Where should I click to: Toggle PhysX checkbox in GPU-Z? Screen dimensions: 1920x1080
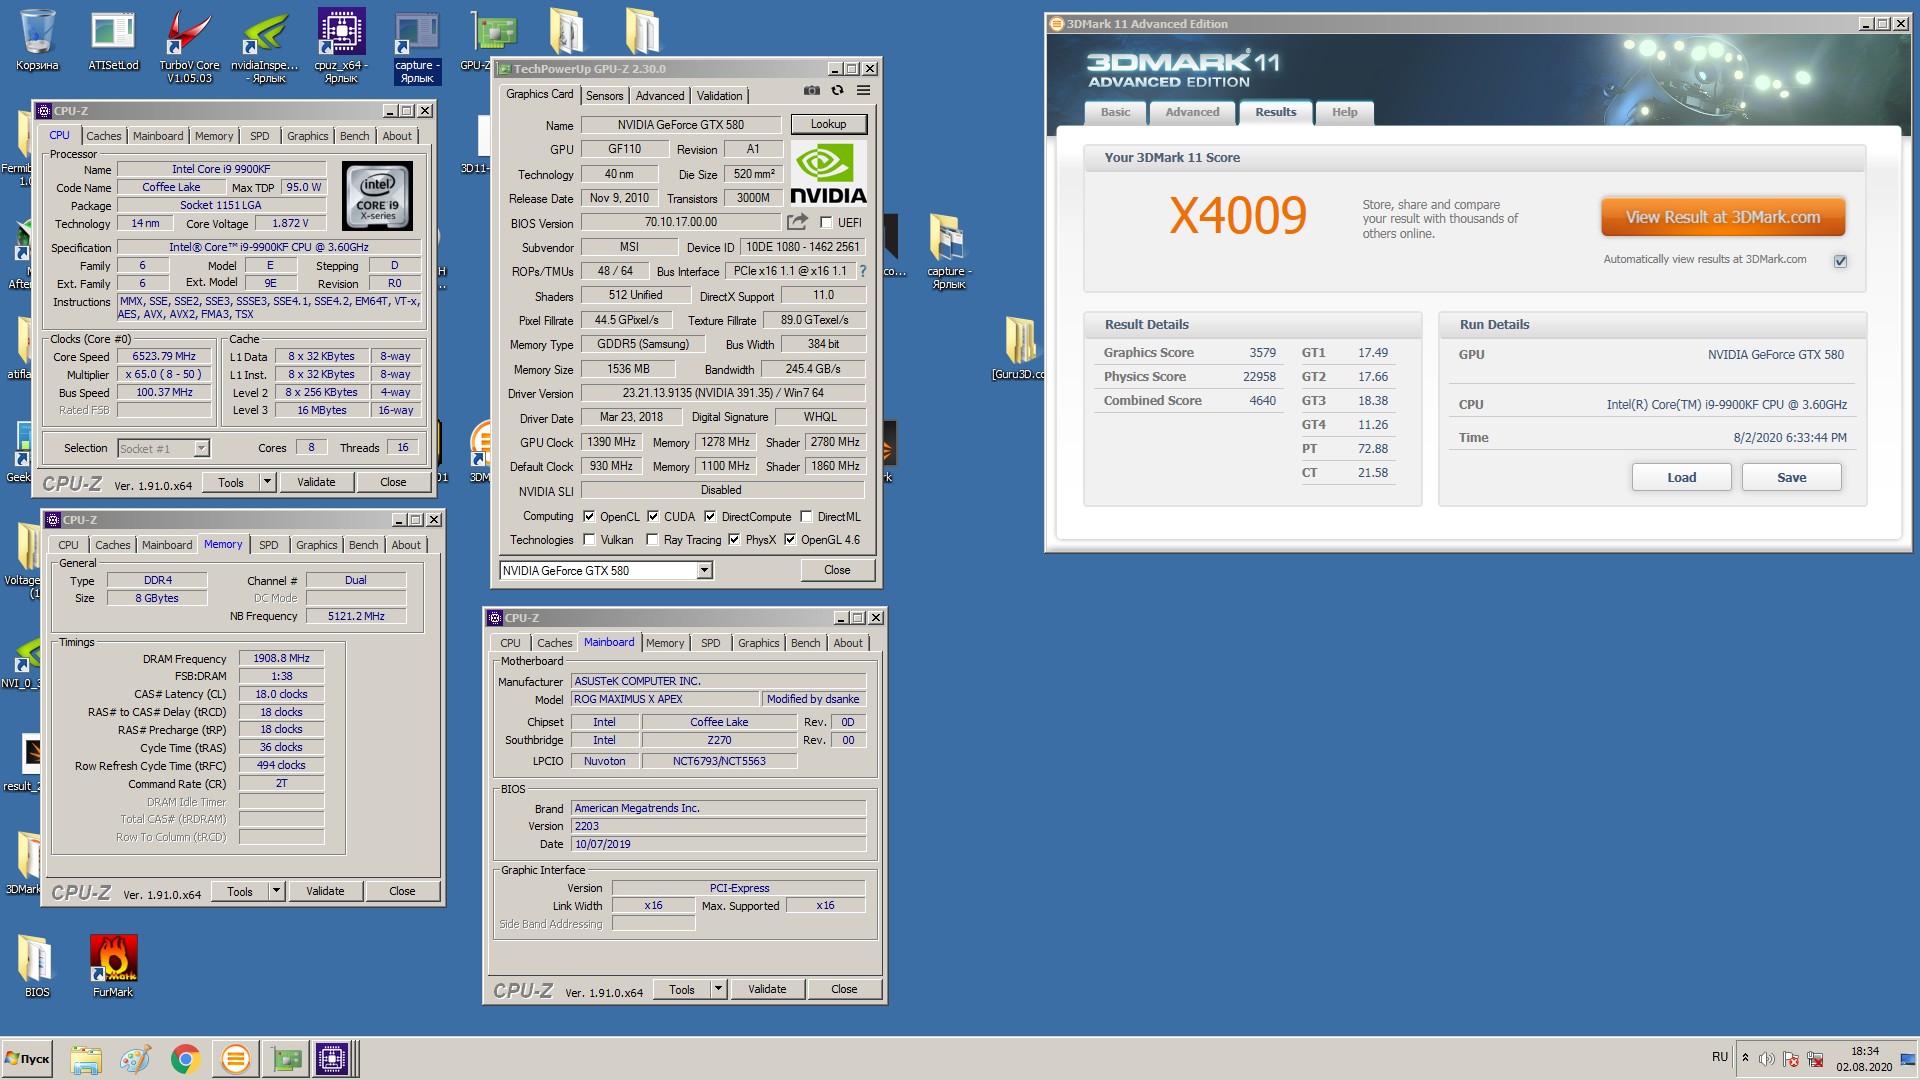pos(734,540)
